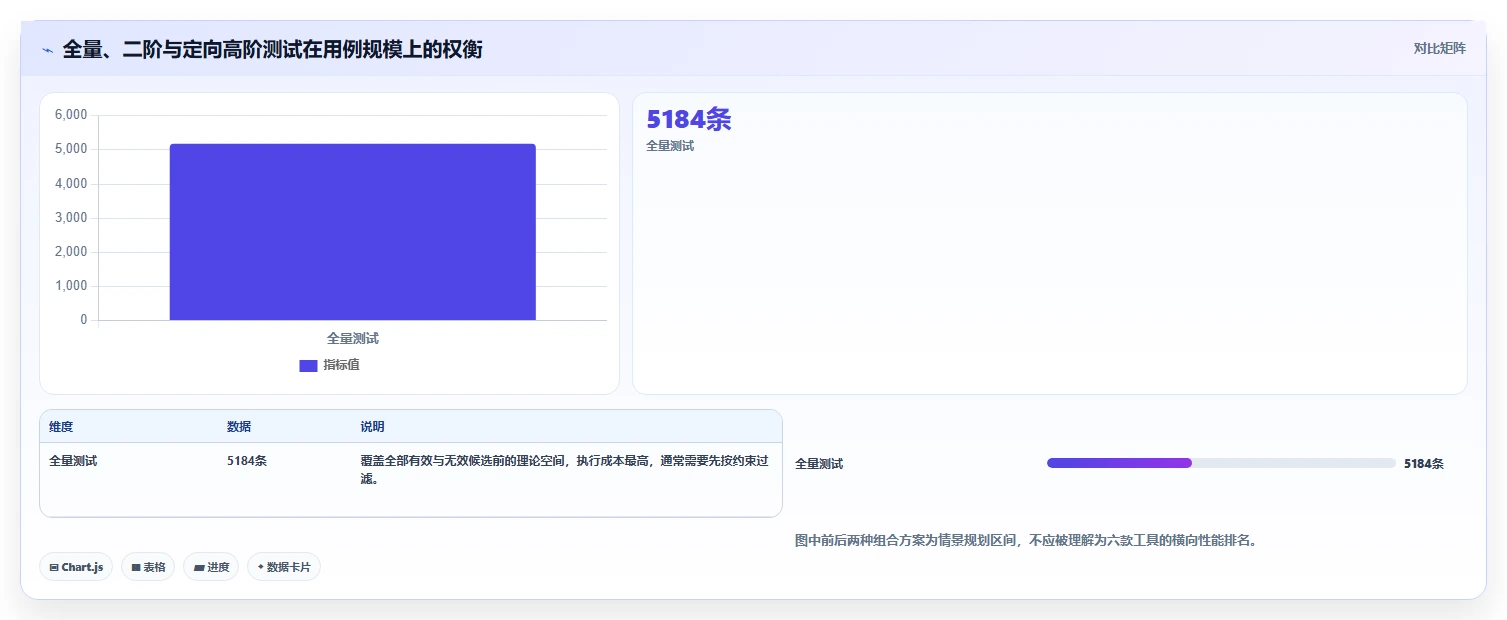Click the 全量测试 label beside progress bar
1507x620 pixels.
819,464
